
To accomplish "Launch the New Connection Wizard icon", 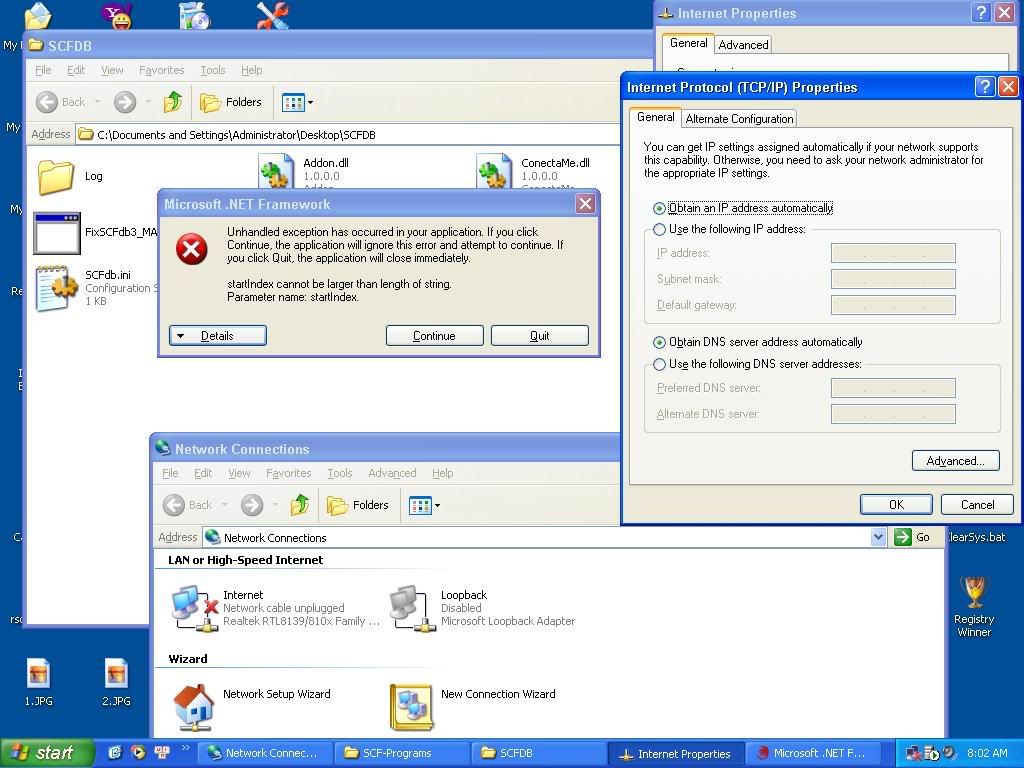I will tap(411, 707).
